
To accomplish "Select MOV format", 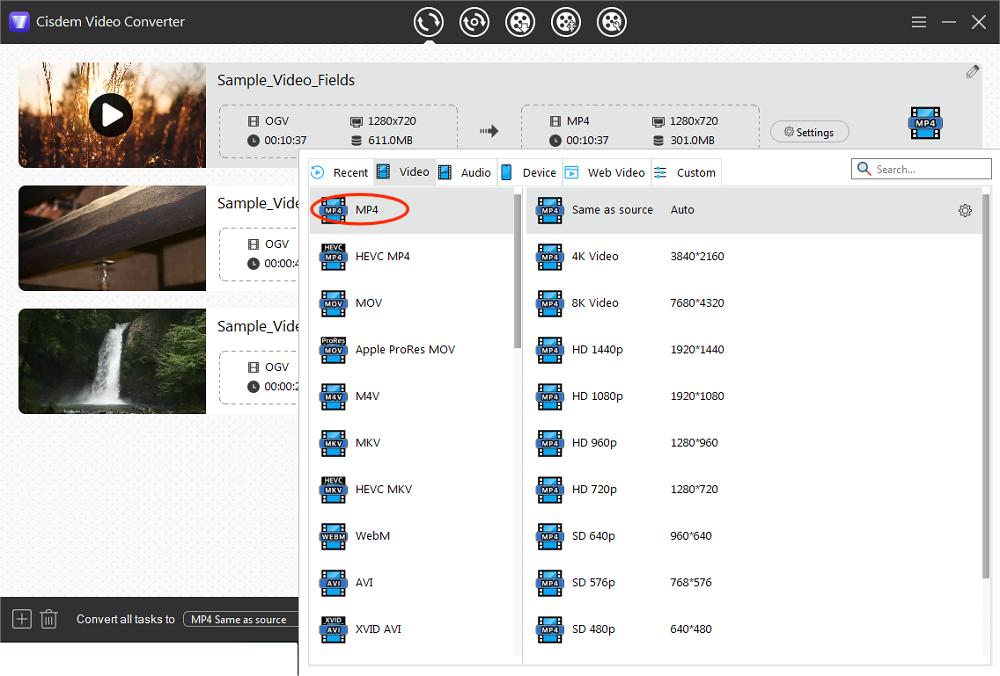I will point(411,303).
